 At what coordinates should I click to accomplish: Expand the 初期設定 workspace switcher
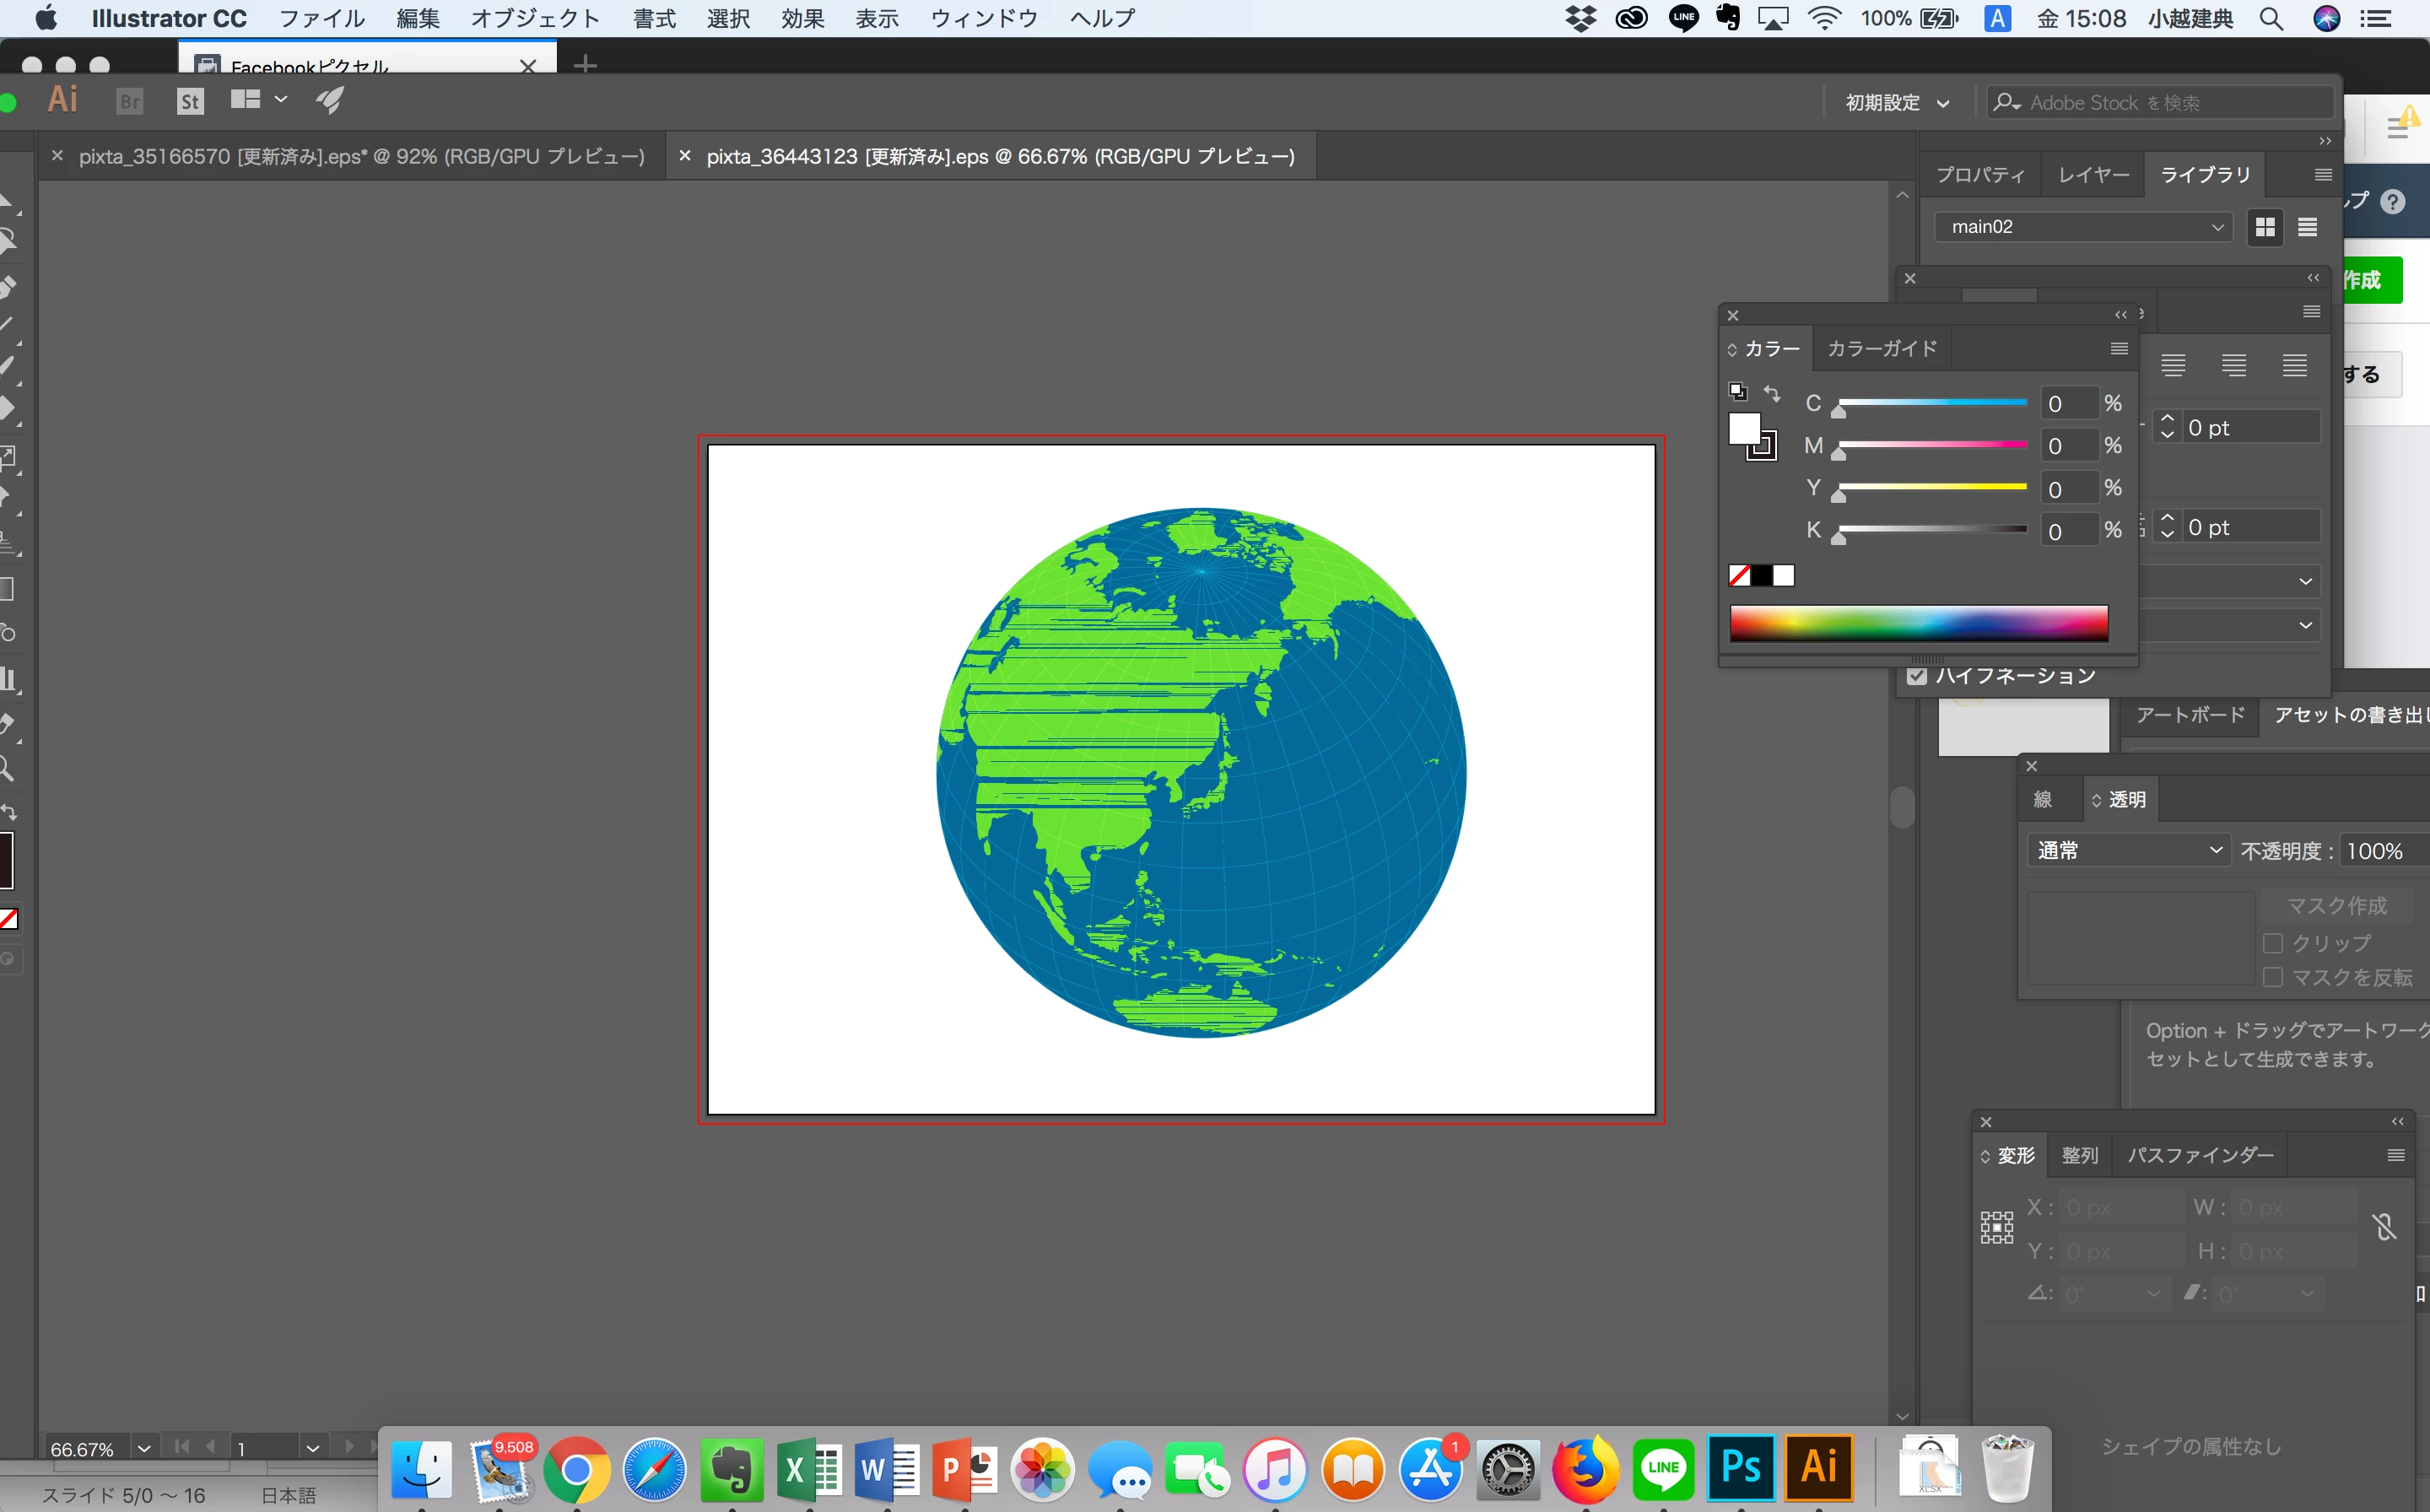tap(1897, 103)
